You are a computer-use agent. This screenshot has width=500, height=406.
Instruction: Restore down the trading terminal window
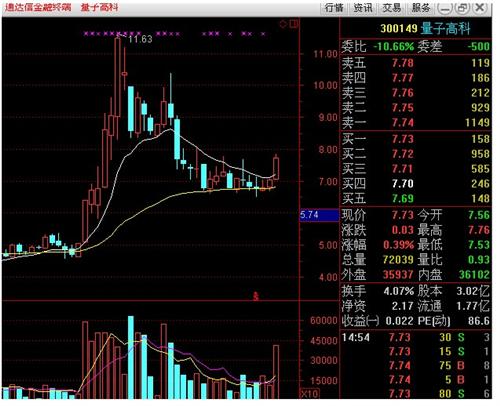[462, 8]
